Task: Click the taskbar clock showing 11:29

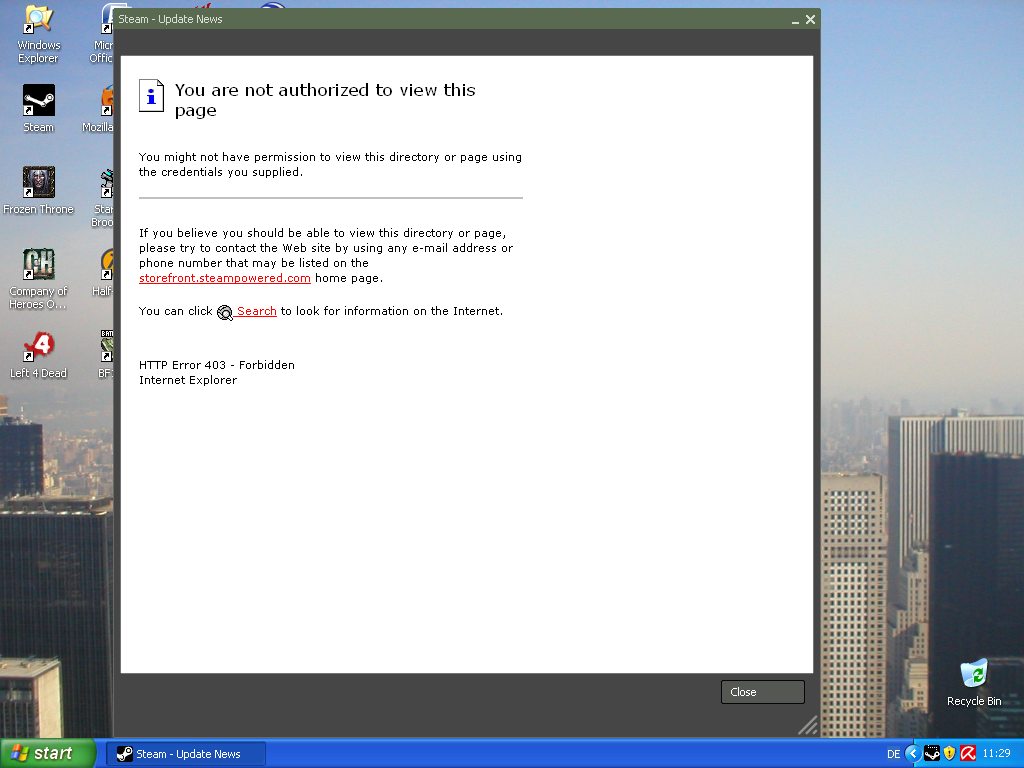Action: pos(996,754)
